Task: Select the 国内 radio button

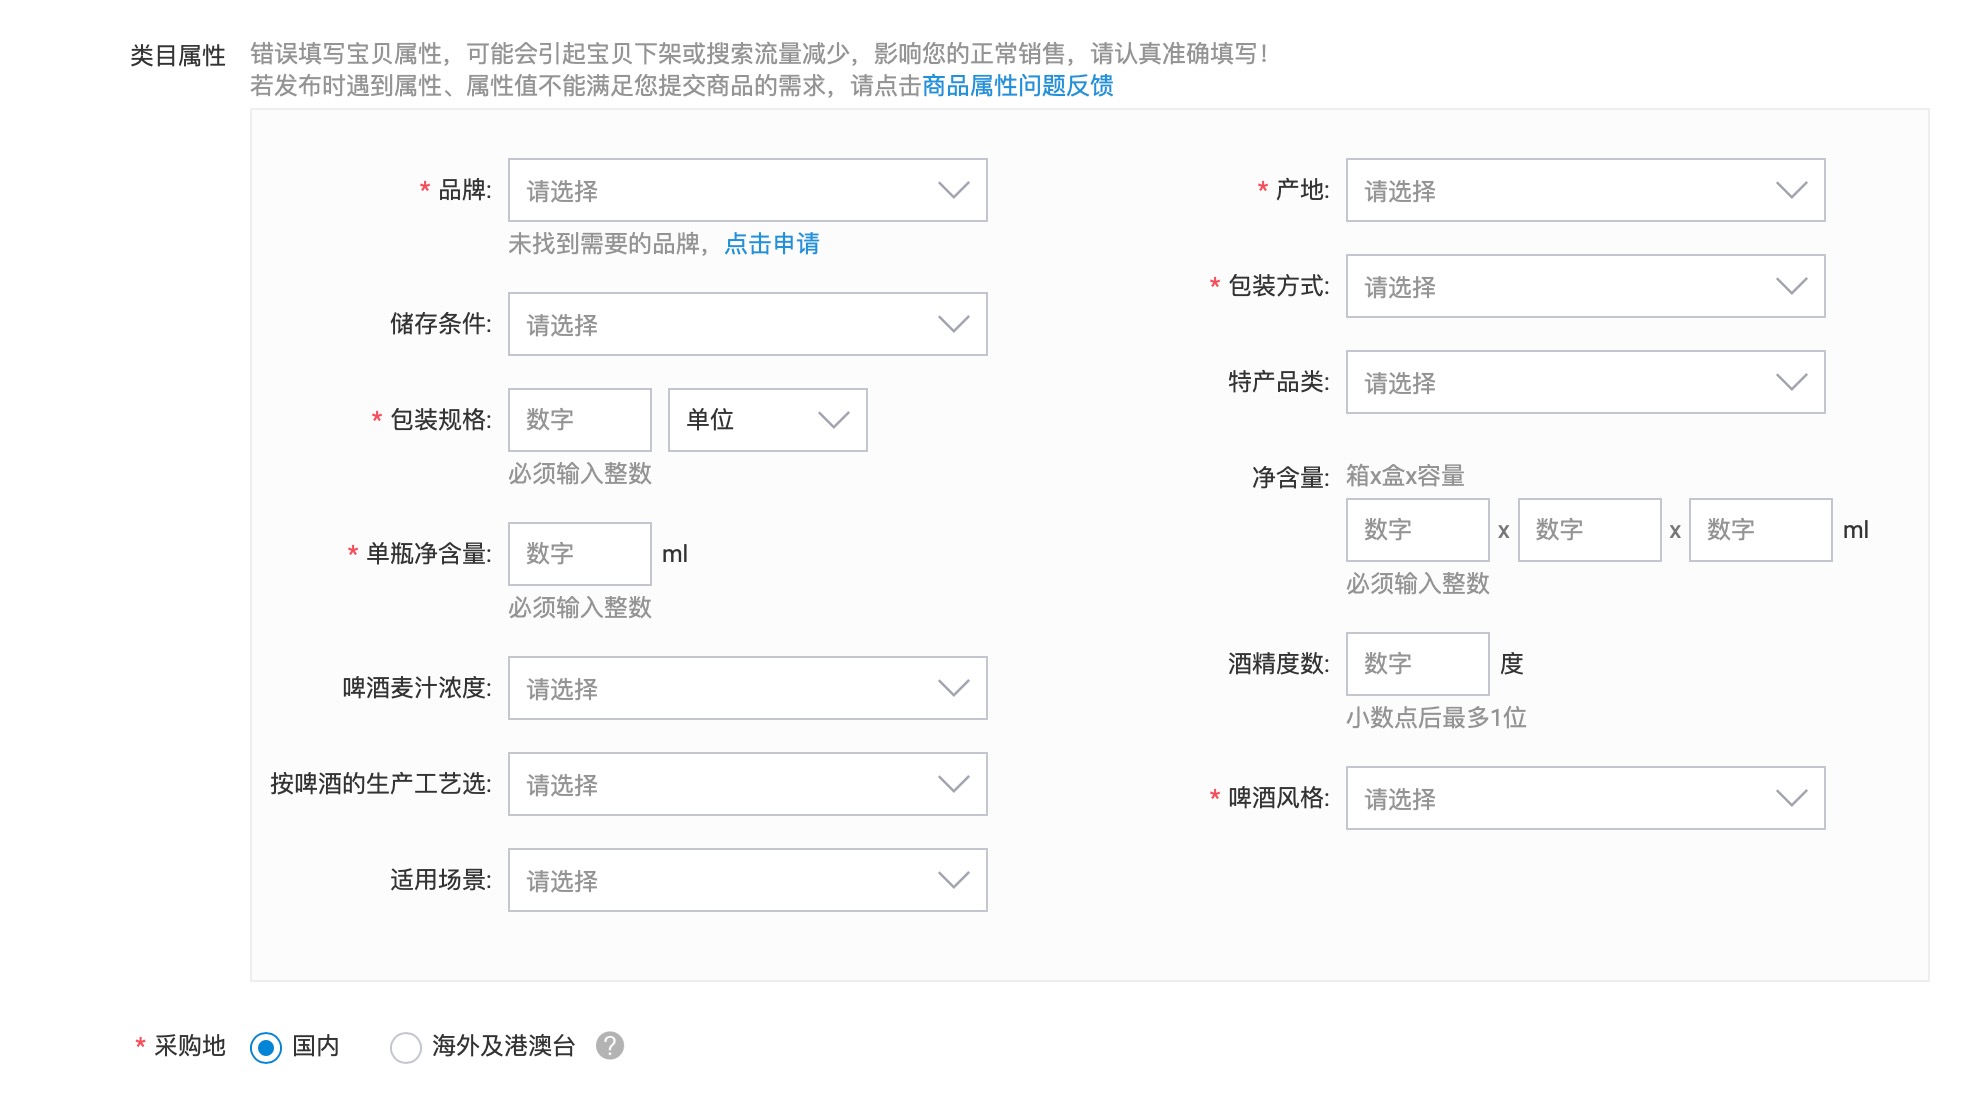Action: pyautogui.click(x=266, y=1047)
